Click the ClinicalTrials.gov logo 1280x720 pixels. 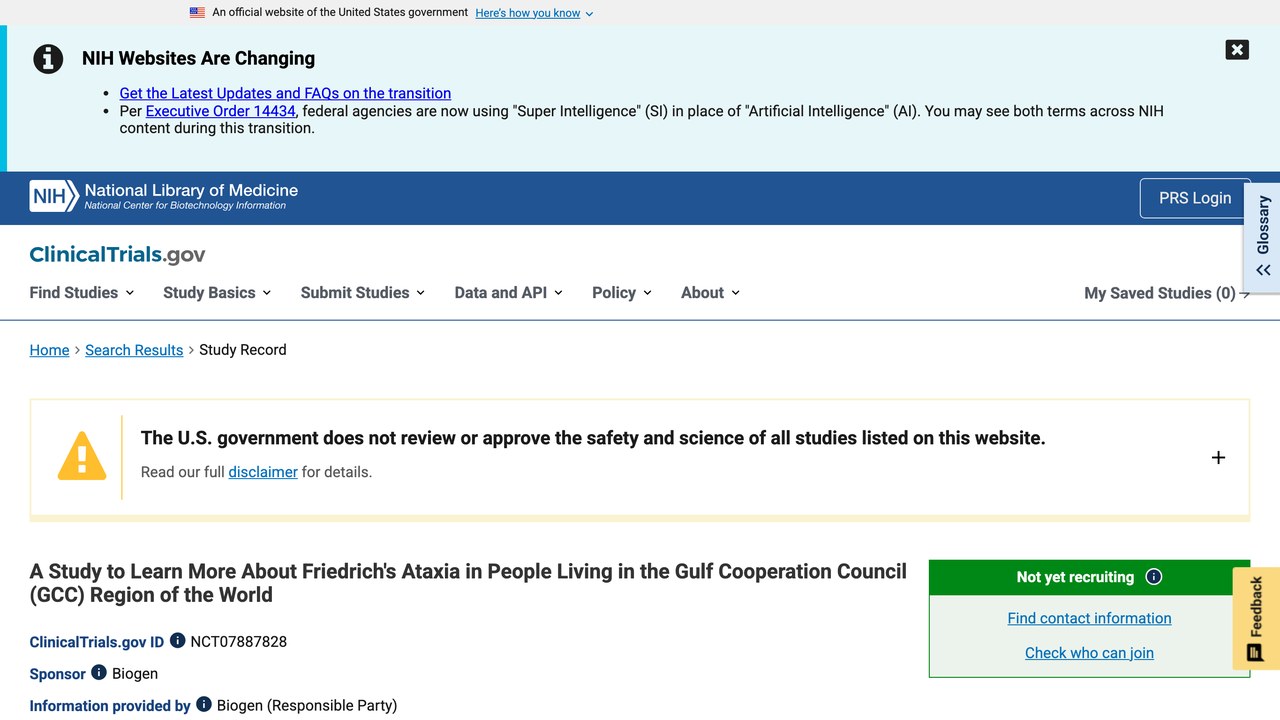pos(117,254)
